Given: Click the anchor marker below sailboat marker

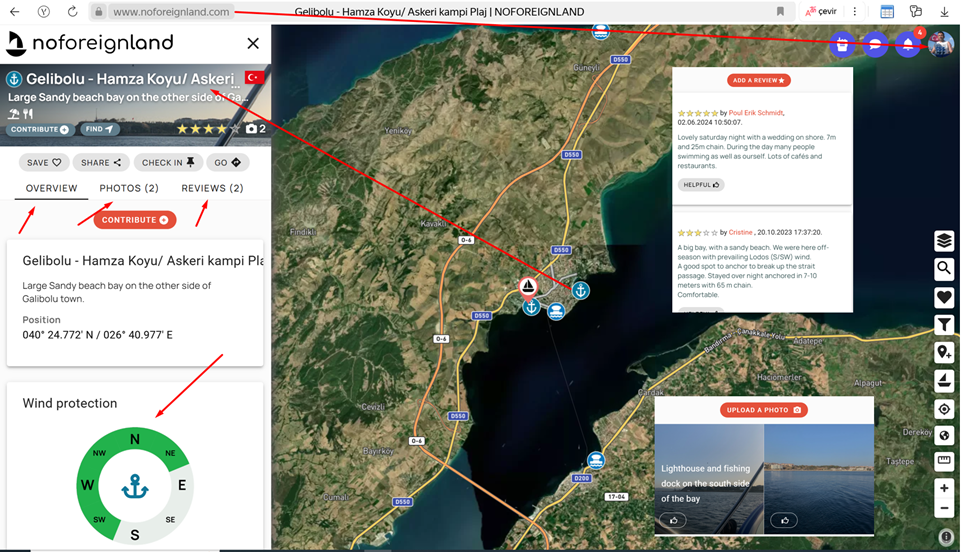Looking at the screenshot, I should pos(531,306).
